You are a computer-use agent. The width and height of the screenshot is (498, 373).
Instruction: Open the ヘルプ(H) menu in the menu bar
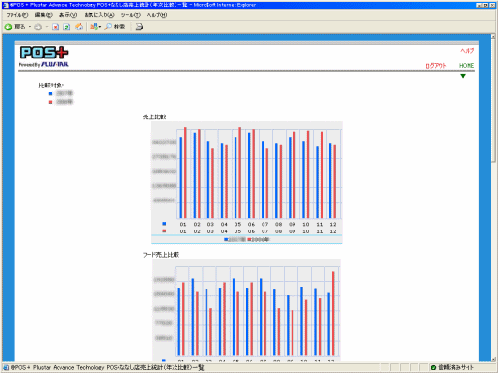[x=157, y=15]
